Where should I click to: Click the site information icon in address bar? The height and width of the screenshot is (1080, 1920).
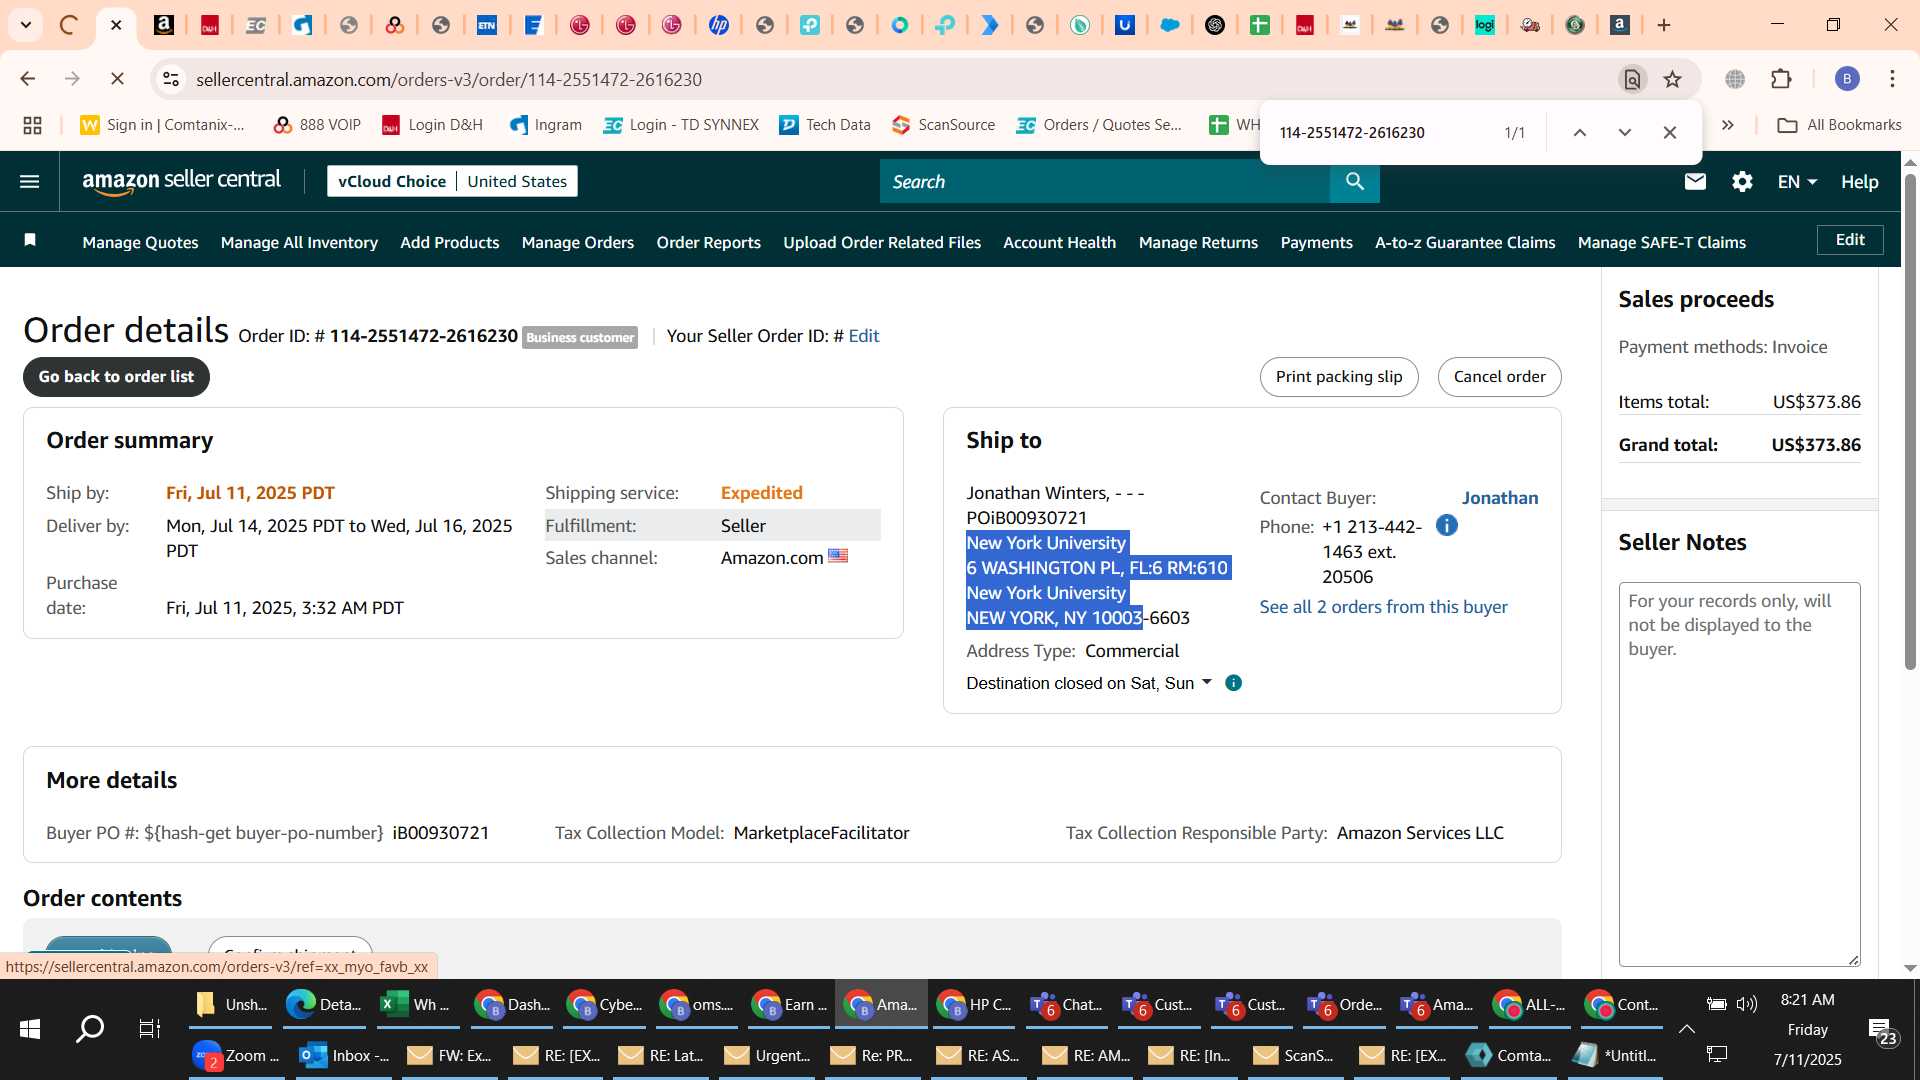pos(171,79)
